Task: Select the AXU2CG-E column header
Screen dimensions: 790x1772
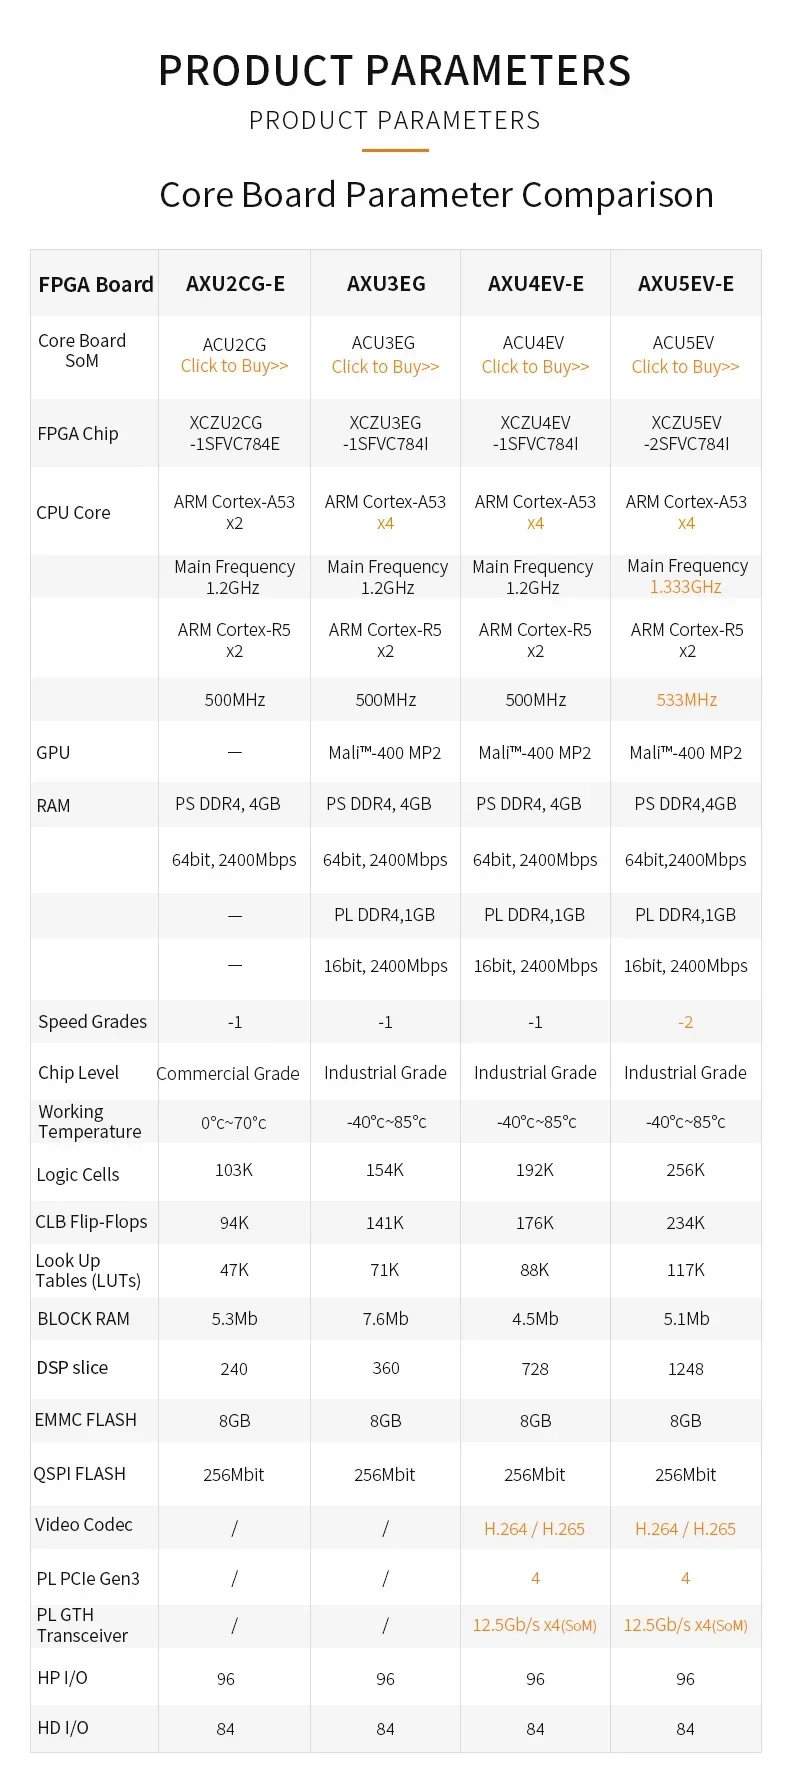Action: pyautogui.click(x=235, y=284)
